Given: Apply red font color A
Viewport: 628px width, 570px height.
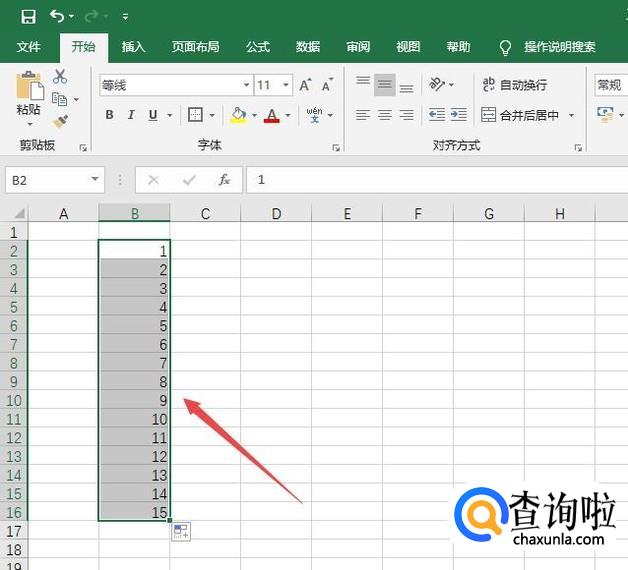Looking at the screenshot, I should tap(272, 115).
